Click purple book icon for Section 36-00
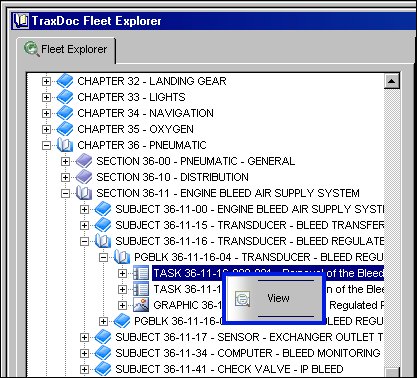 (x=84, y=161)
